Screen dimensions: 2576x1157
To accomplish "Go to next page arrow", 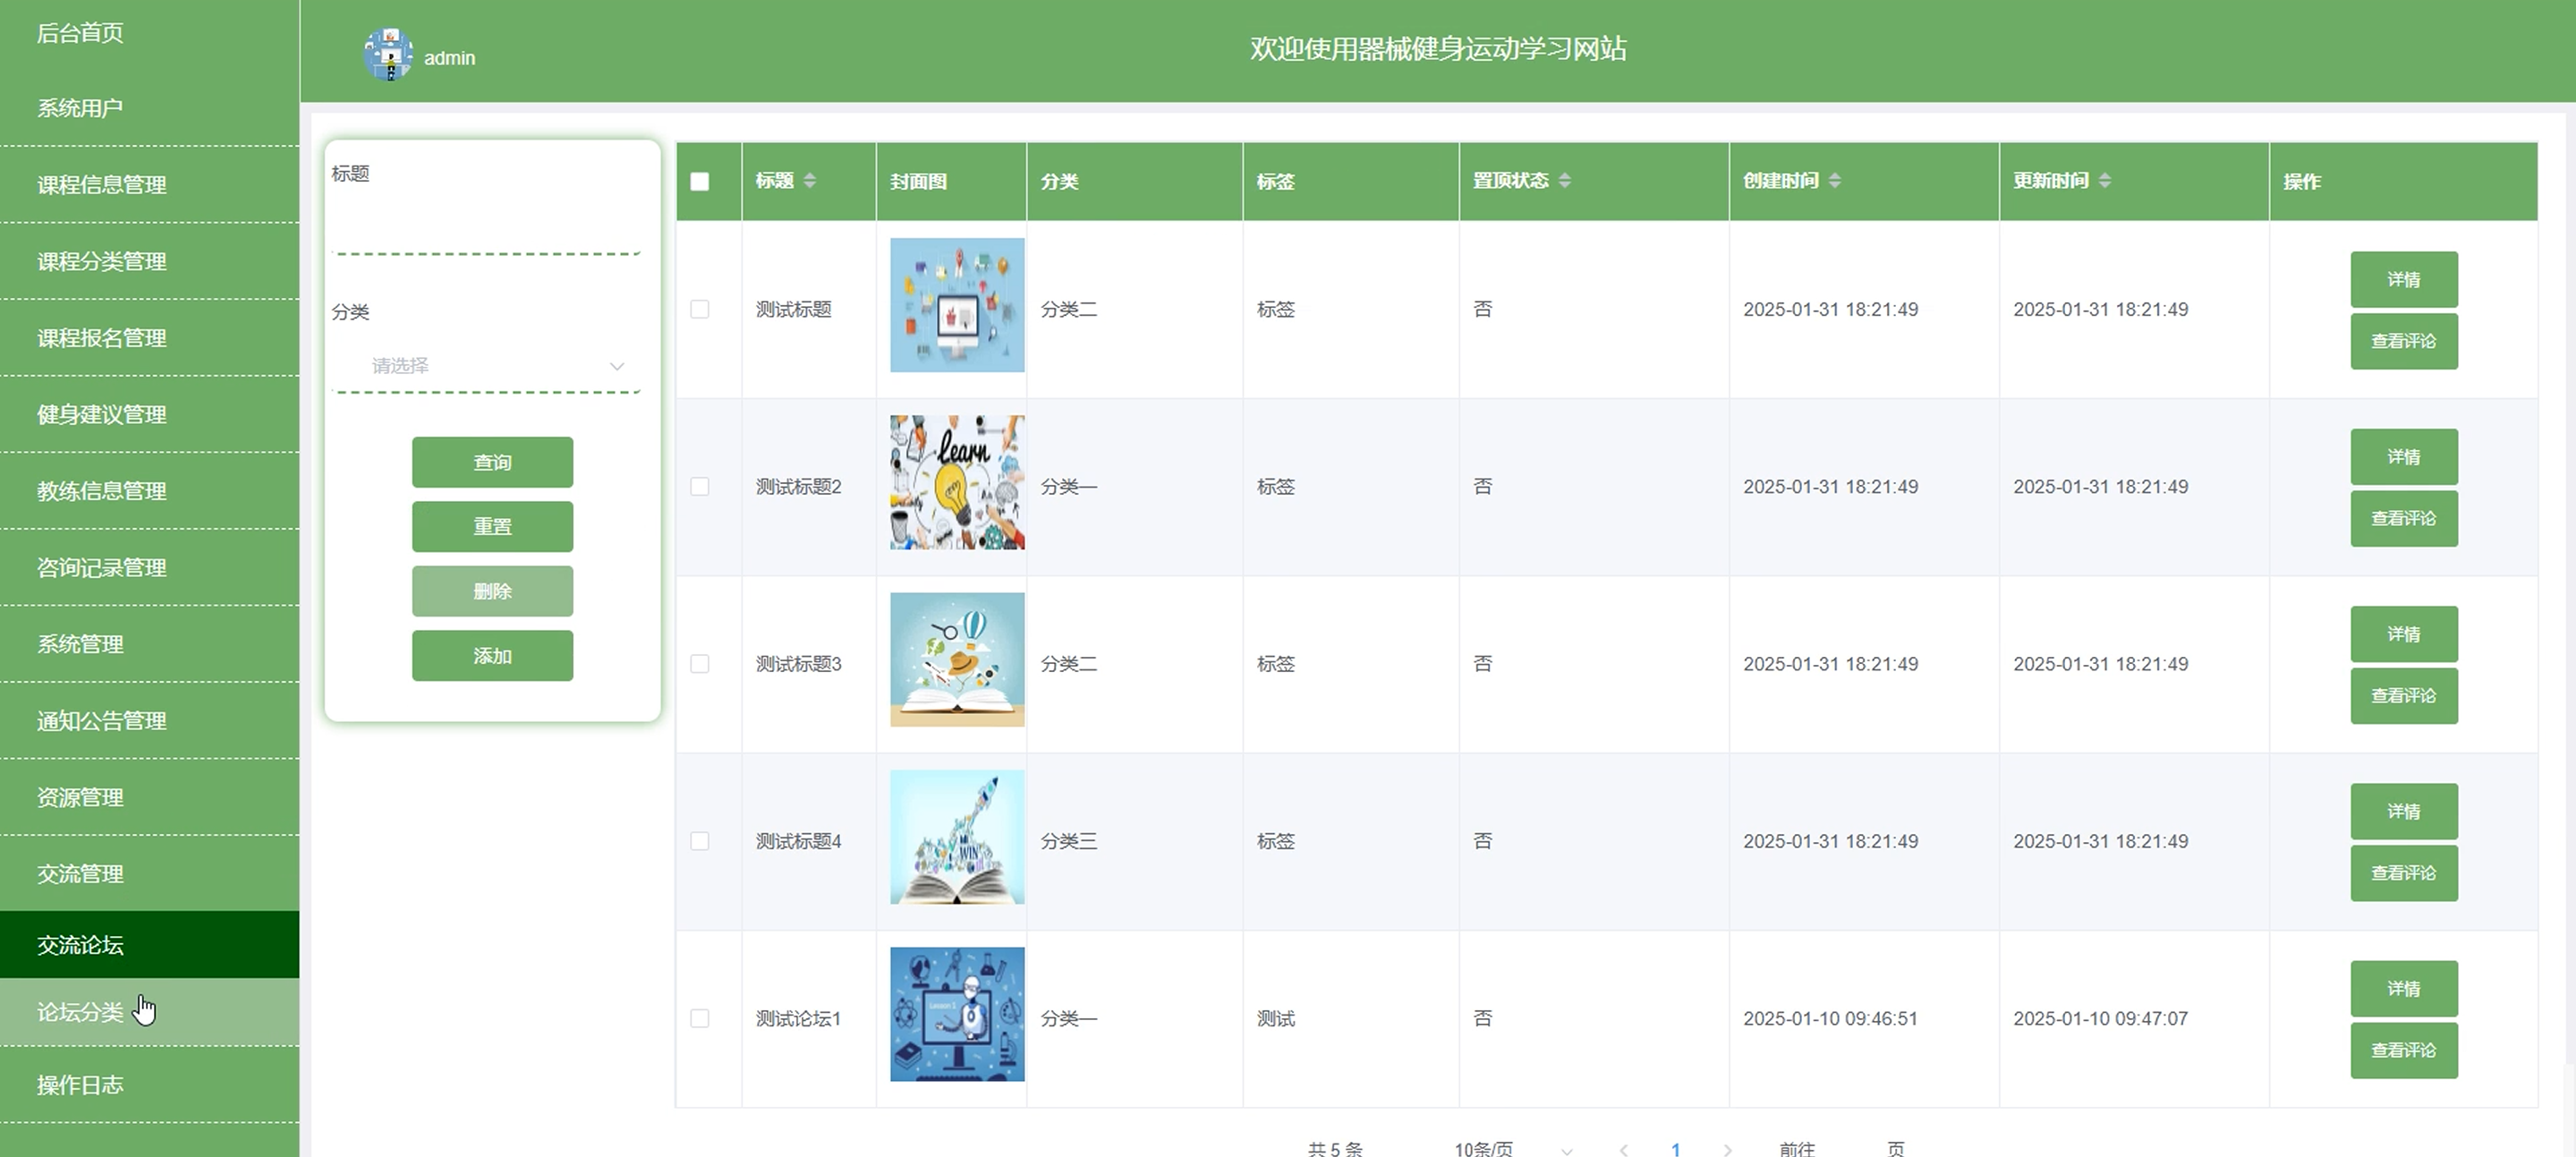I will [x=1727, y=1149].
